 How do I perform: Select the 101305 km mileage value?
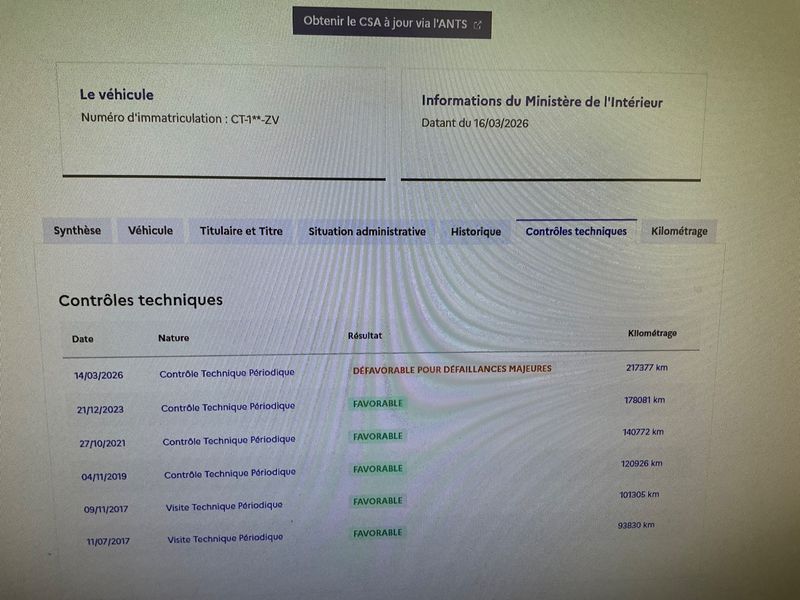(x=639, y=494)
